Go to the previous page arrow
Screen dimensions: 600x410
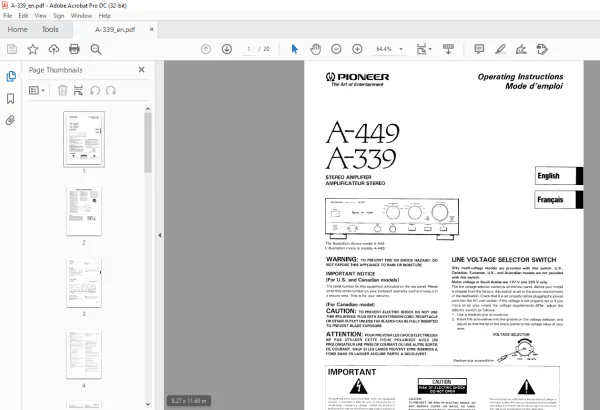pyautogui.click(x=206, y=49)
